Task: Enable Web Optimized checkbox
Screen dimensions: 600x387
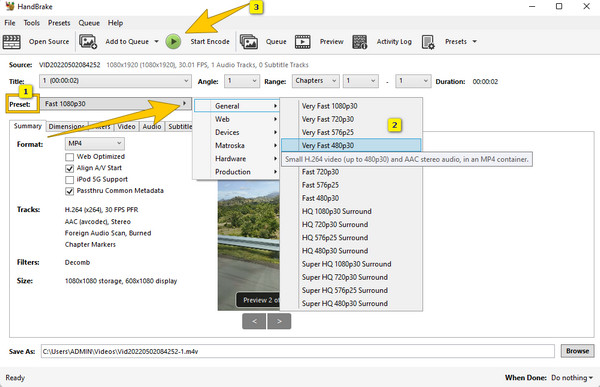Action: (69, 157)
